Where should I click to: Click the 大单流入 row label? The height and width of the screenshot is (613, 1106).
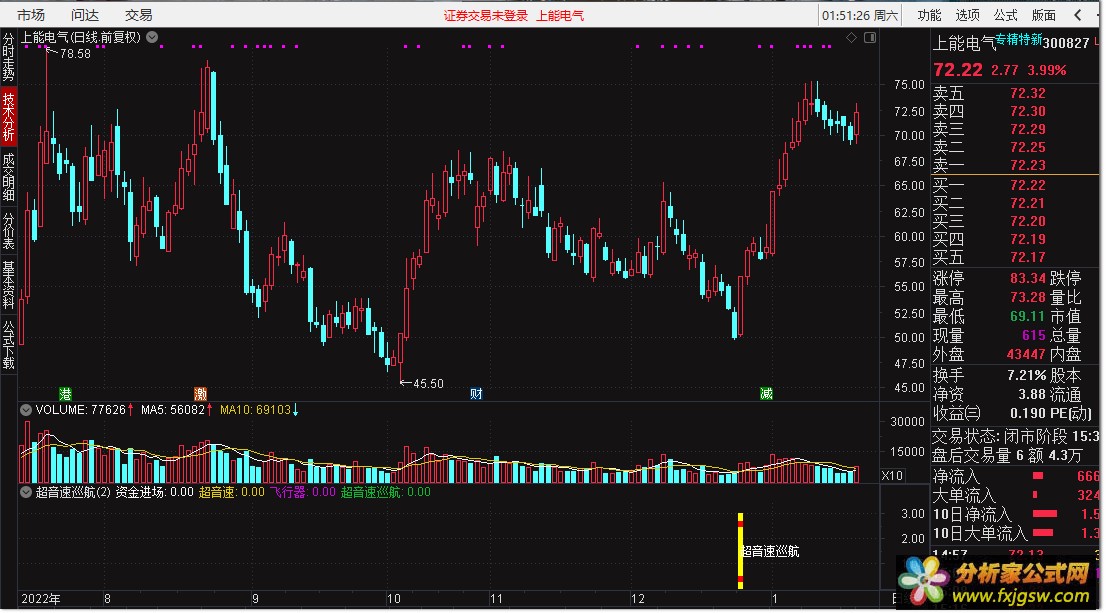(x=964, y=495)
